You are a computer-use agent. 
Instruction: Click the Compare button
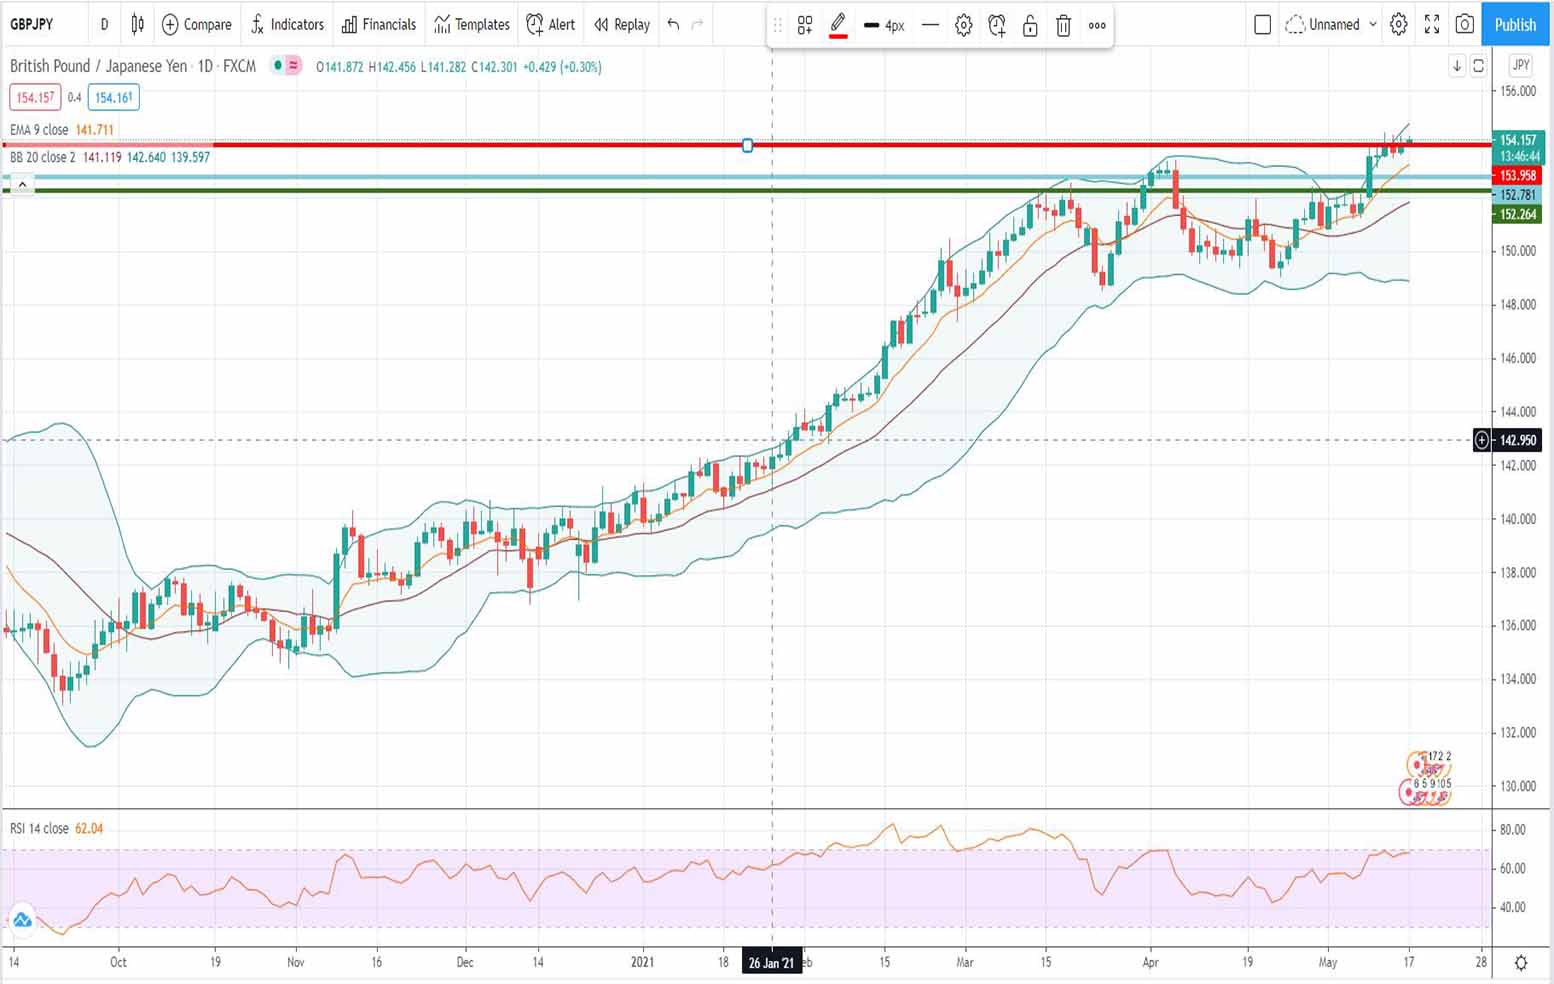pyautogui.click(x=197, y=24)
